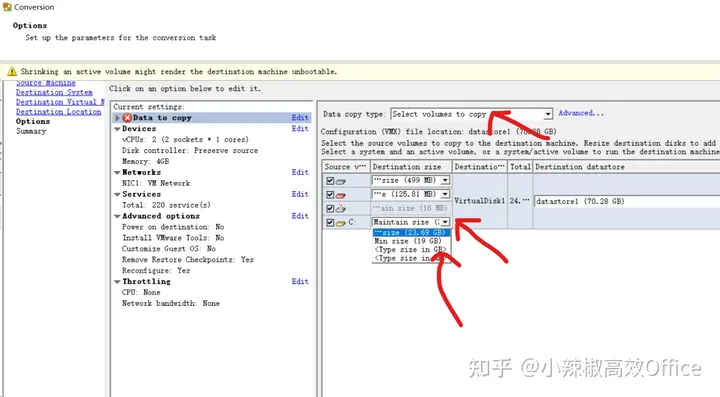Open the Data copy type dropdown
Screen dimensions: 720x397
pos(548,114)
